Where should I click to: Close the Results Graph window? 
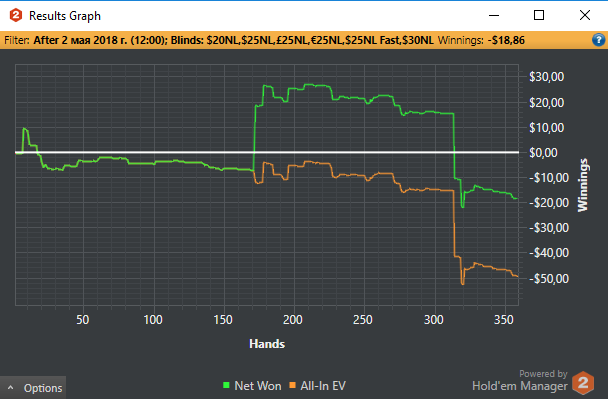tap(585, 16)
